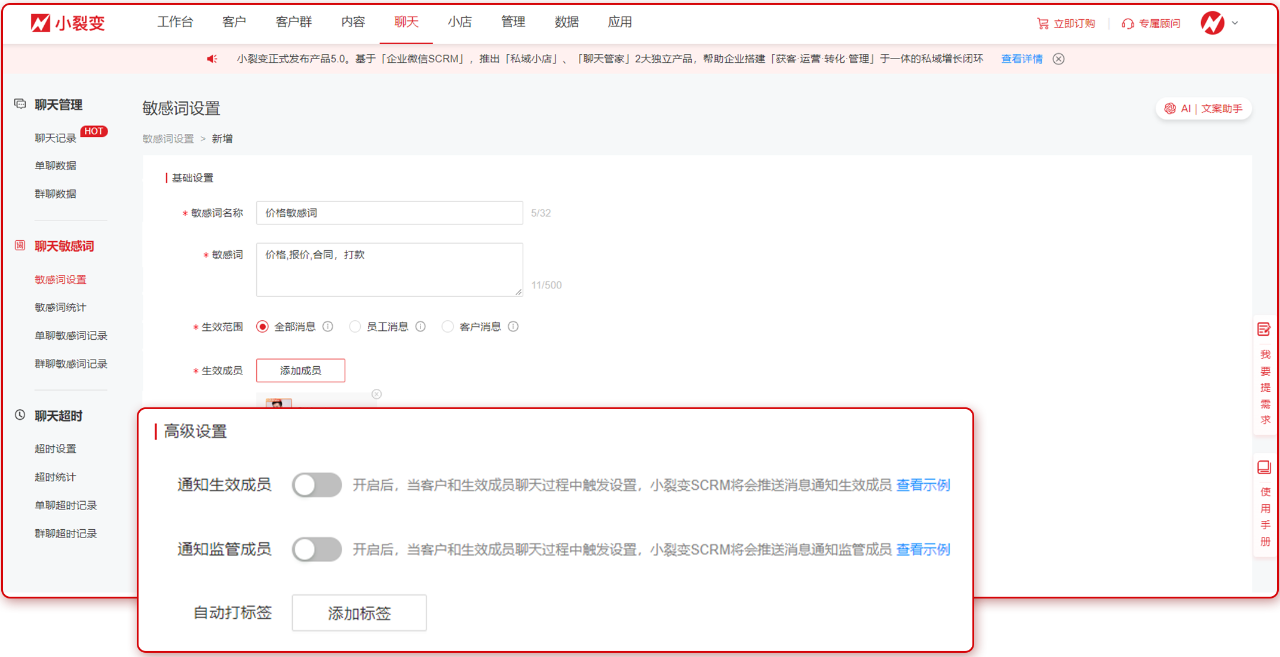Enable the 通知监管成员 toggle
This screenshot has height=657, width=1280.
pyautogui.click(x=317, y=549)
